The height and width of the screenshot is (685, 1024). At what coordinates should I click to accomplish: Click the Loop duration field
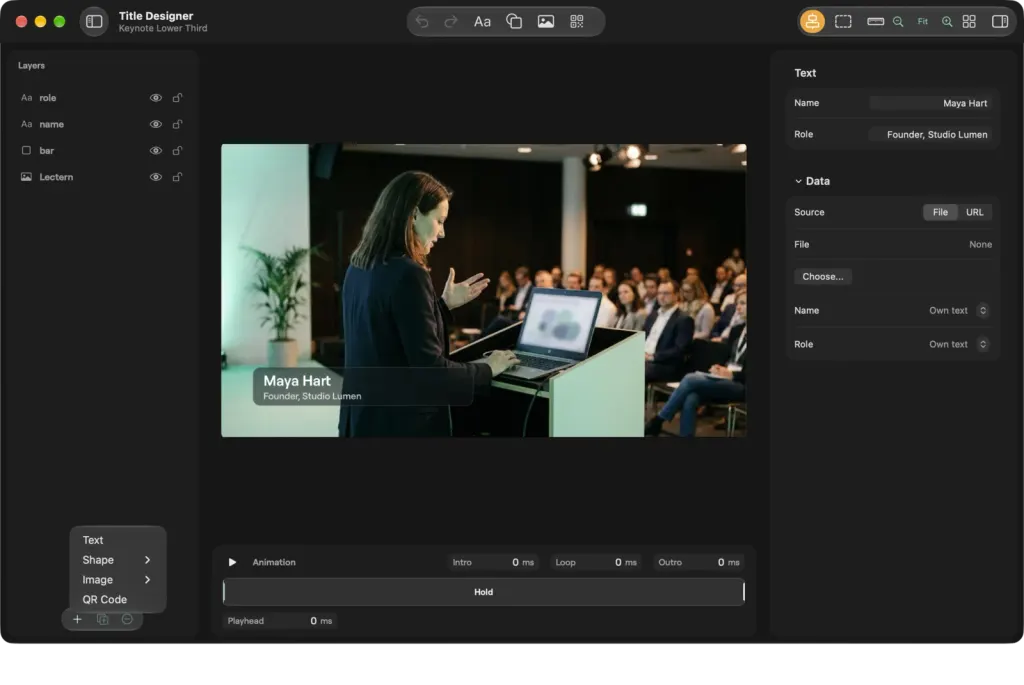point(596,562)
